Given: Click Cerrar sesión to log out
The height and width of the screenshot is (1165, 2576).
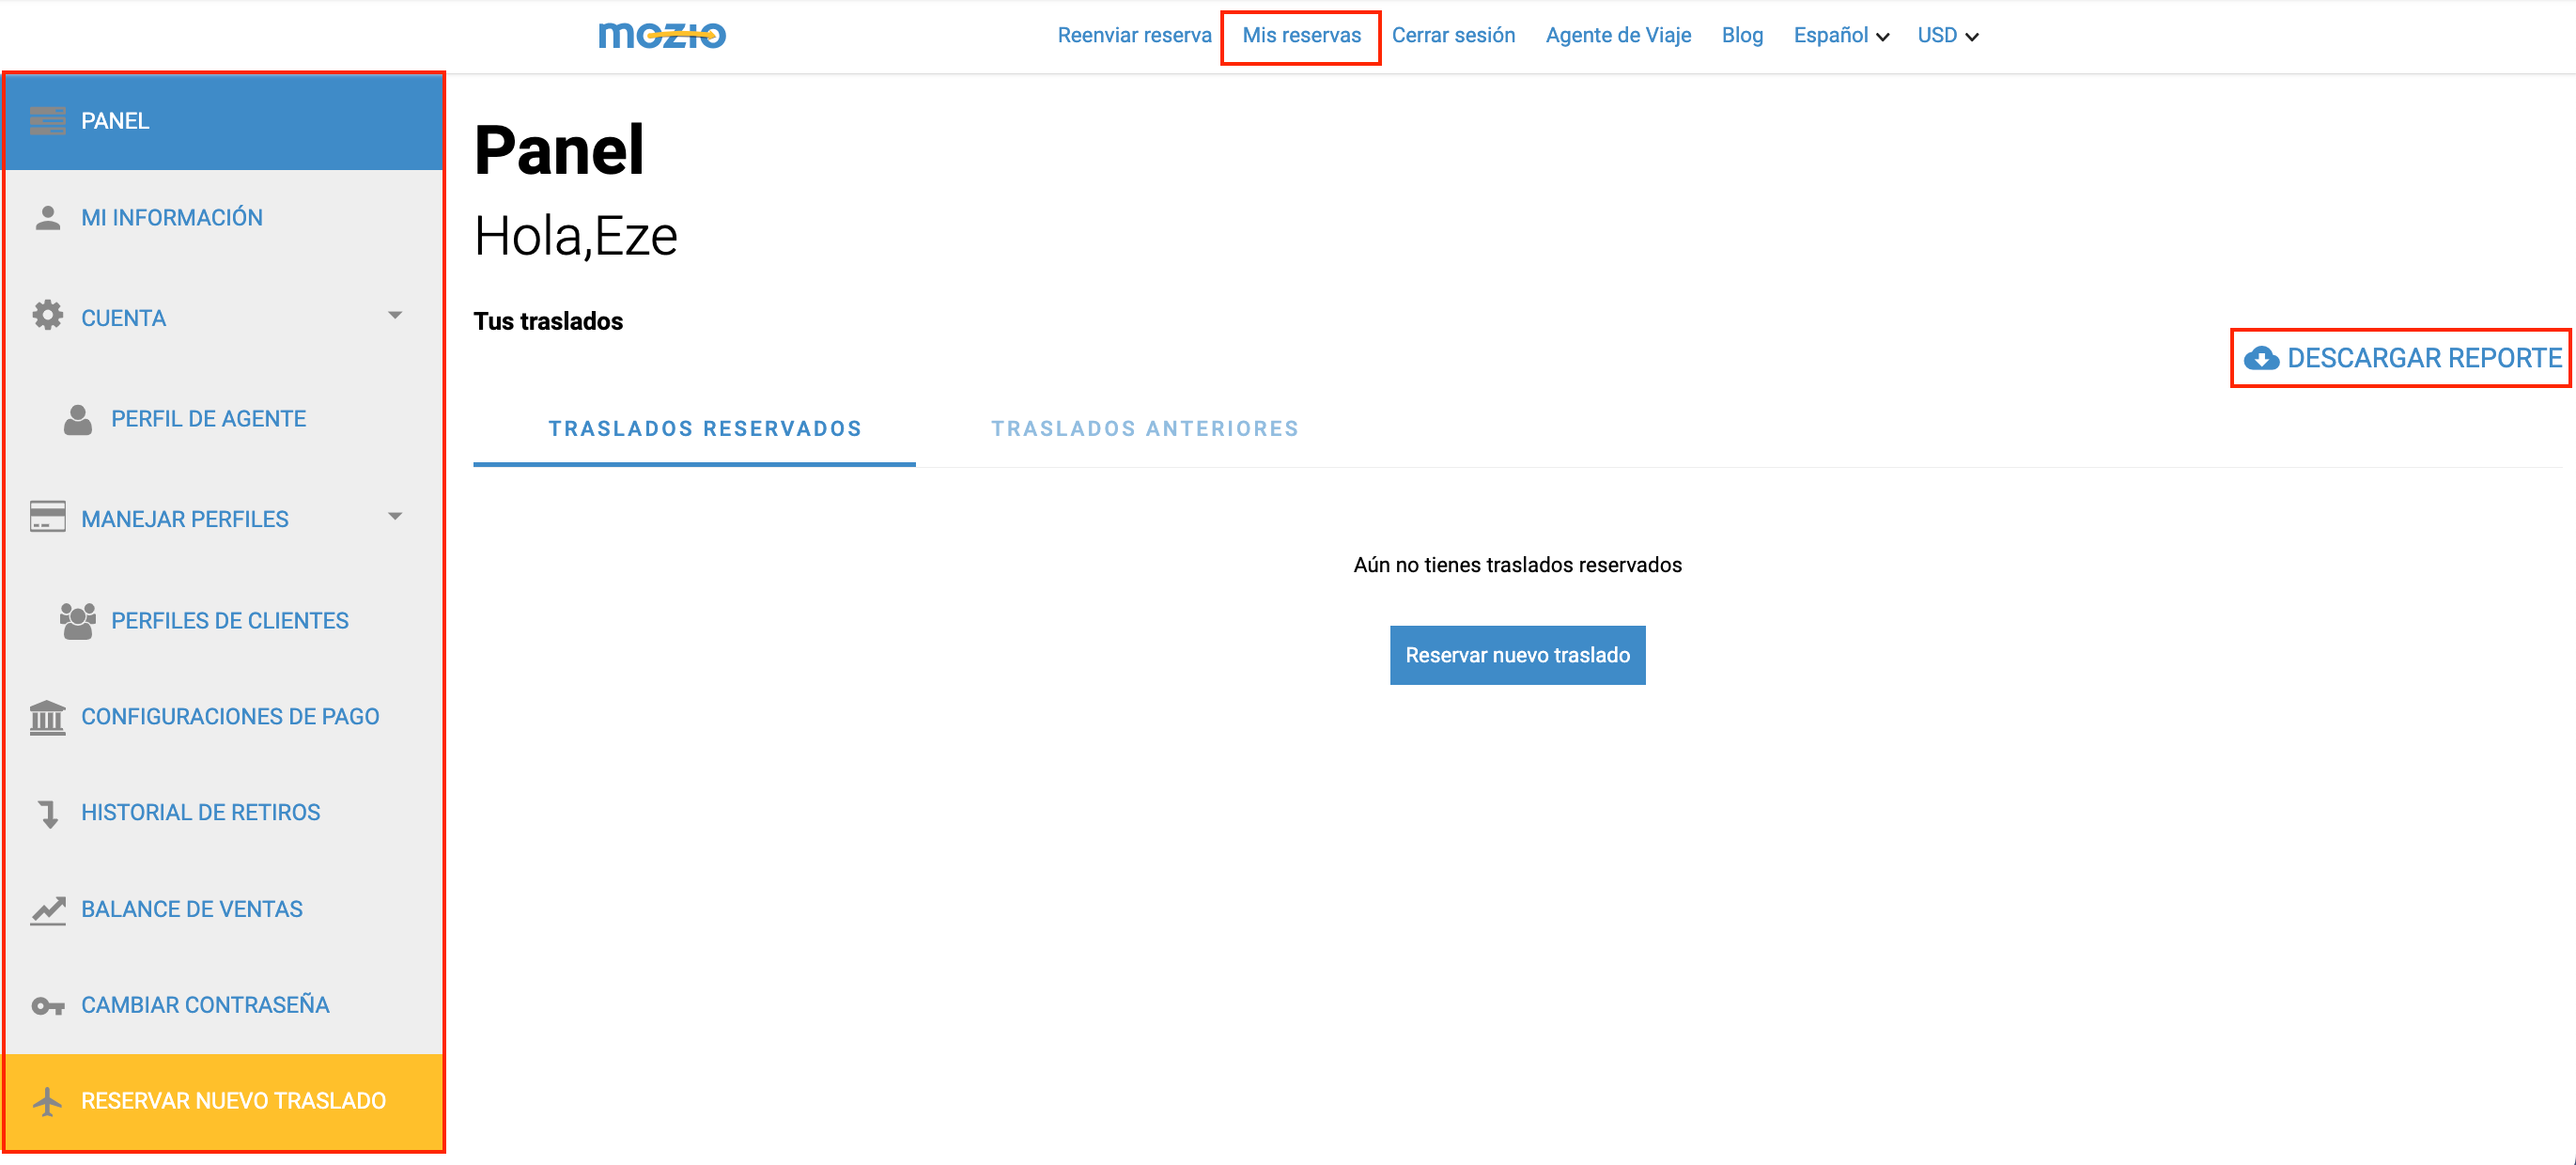Looking at the screenshot, I should (x=1454, y=36).
